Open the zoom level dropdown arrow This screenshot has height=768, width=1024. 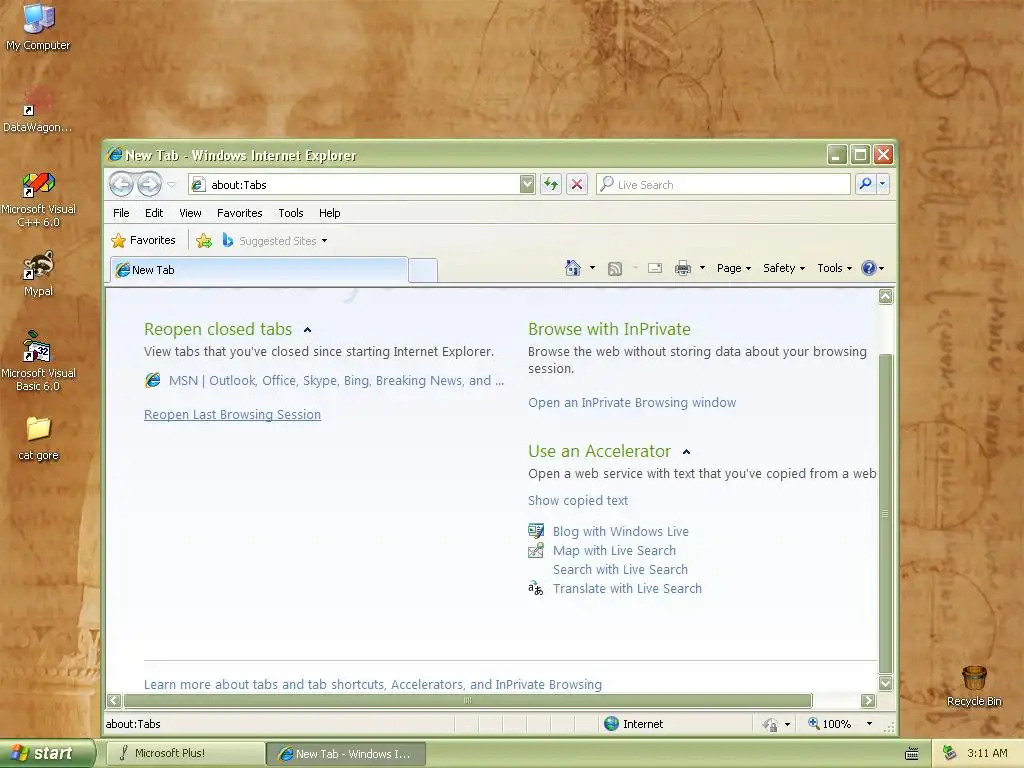(869, 724)
